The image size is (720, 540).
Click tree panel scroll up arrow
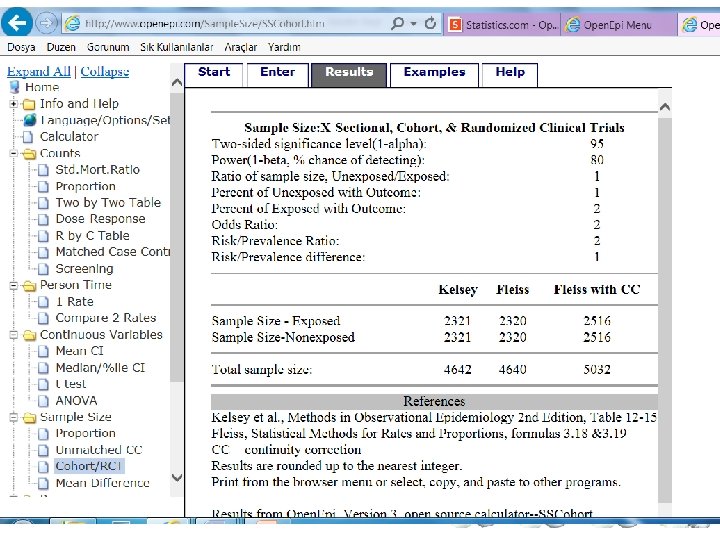(x=177, y=83)
